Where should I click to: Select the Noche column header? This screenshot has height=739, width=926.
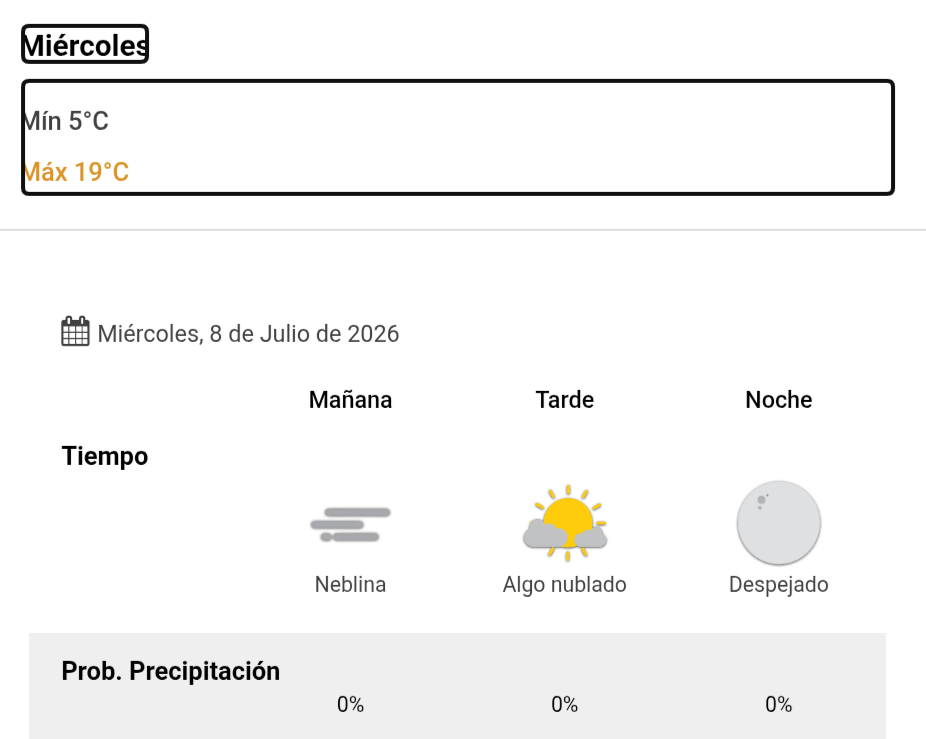point(778,400)
